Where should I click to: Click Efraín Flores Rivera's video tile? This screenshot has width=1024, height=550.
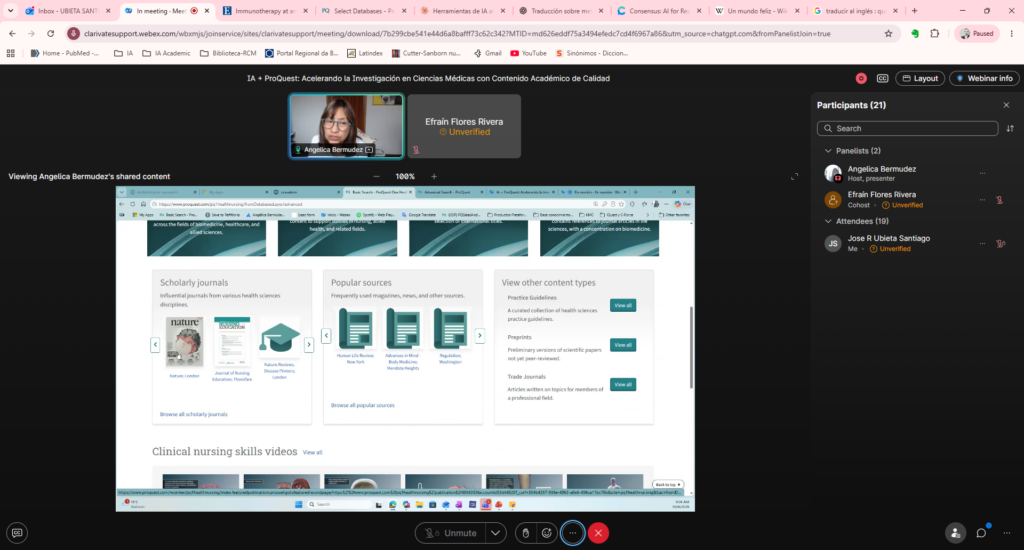(x=464, y=126)
